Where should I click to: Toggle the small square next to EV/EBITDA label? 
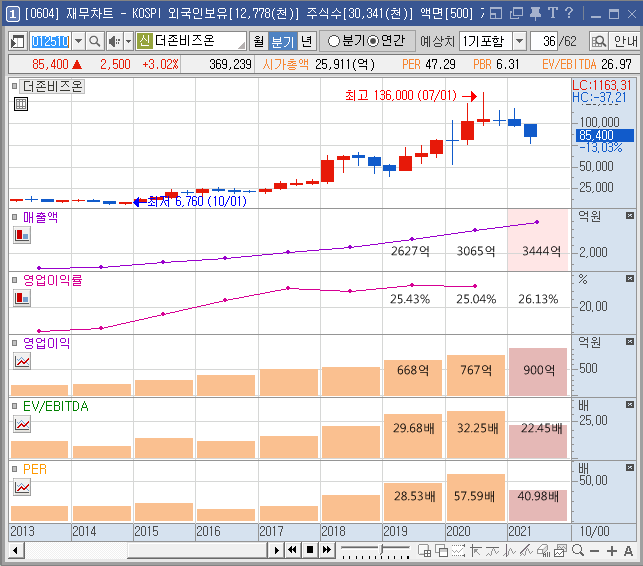pyautogui.click(x=15, y=406)
